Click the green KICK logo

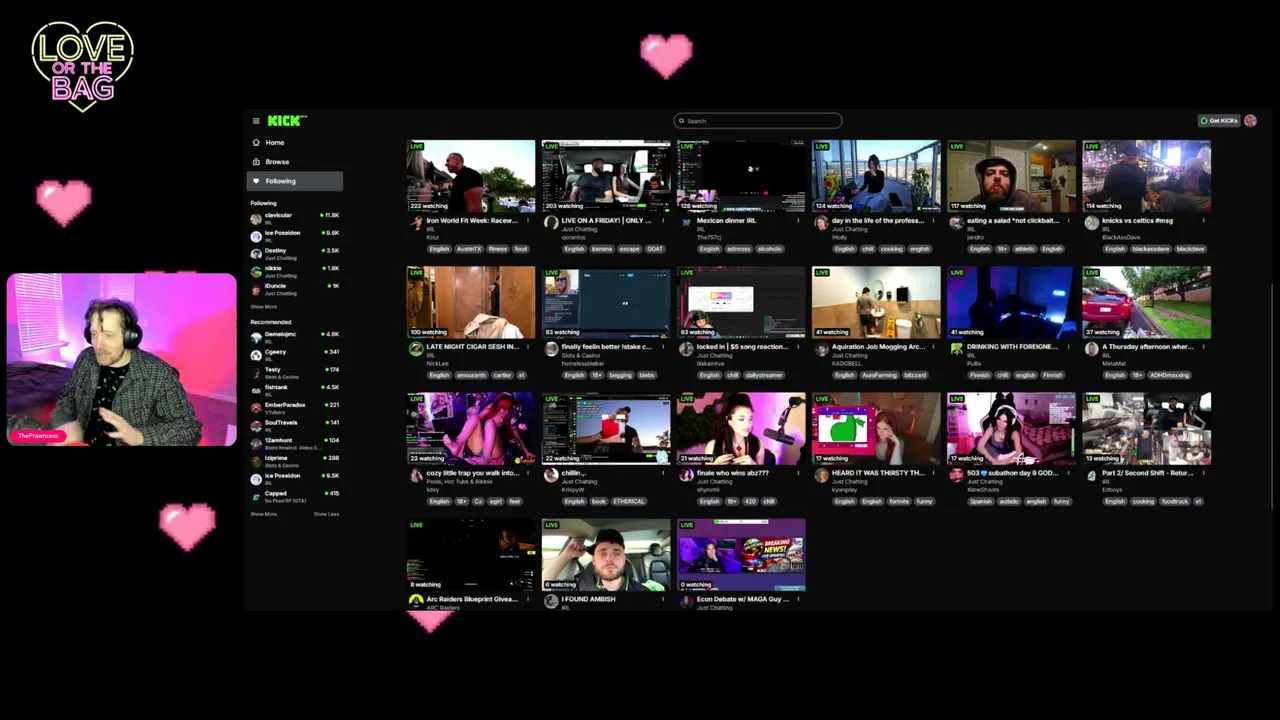(x=286, y=120)
